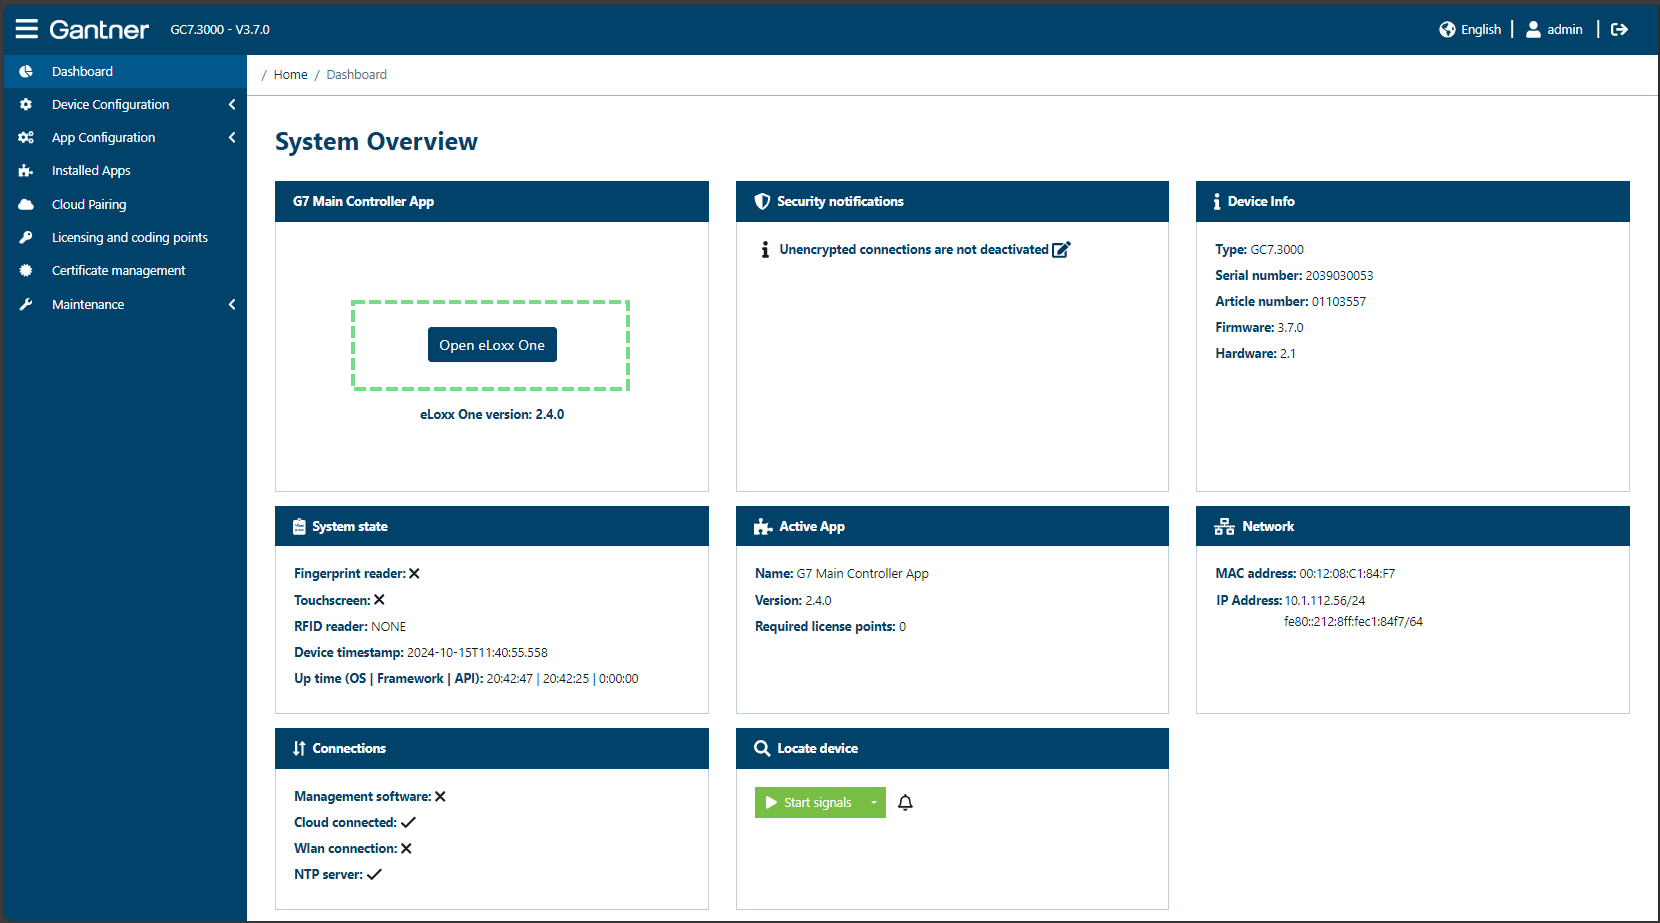Click IPv6 address fe80::212:8ff:fec1:84f7/64
This screenshot has width=1660, height=923.
tap(1353, 621)
